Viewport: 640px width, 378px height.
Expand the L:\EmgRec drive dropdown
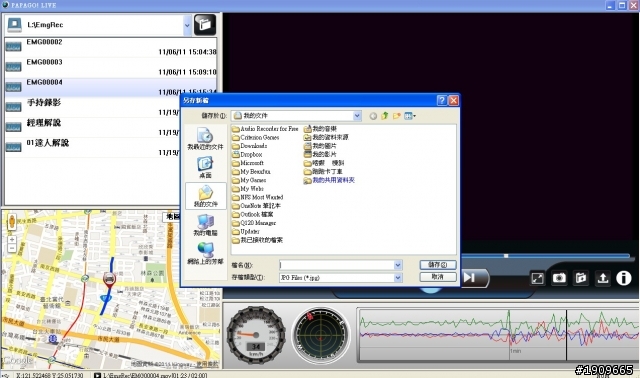tap(187, 25)
